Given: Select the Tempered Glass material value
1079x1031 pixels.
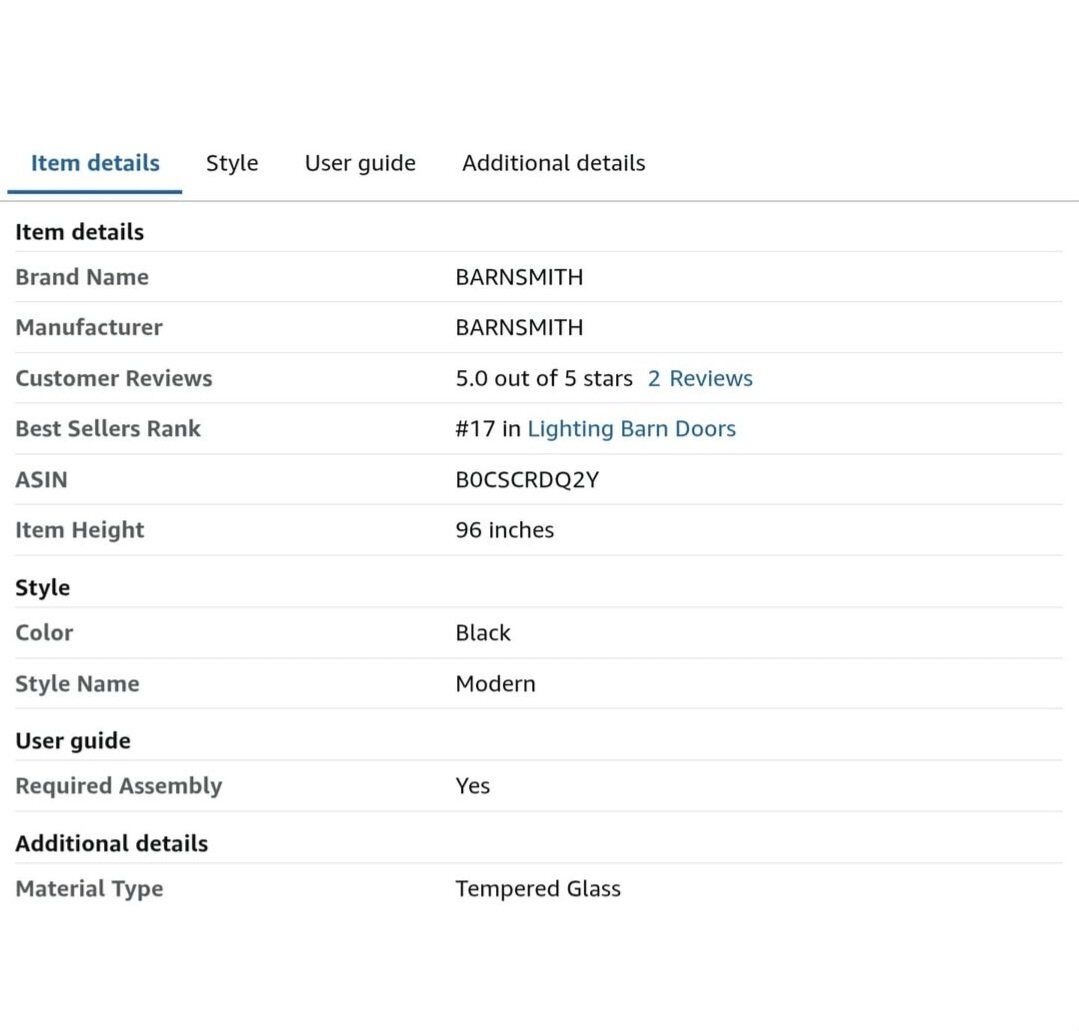Looking at the screenshot, I should click(538, 889).
